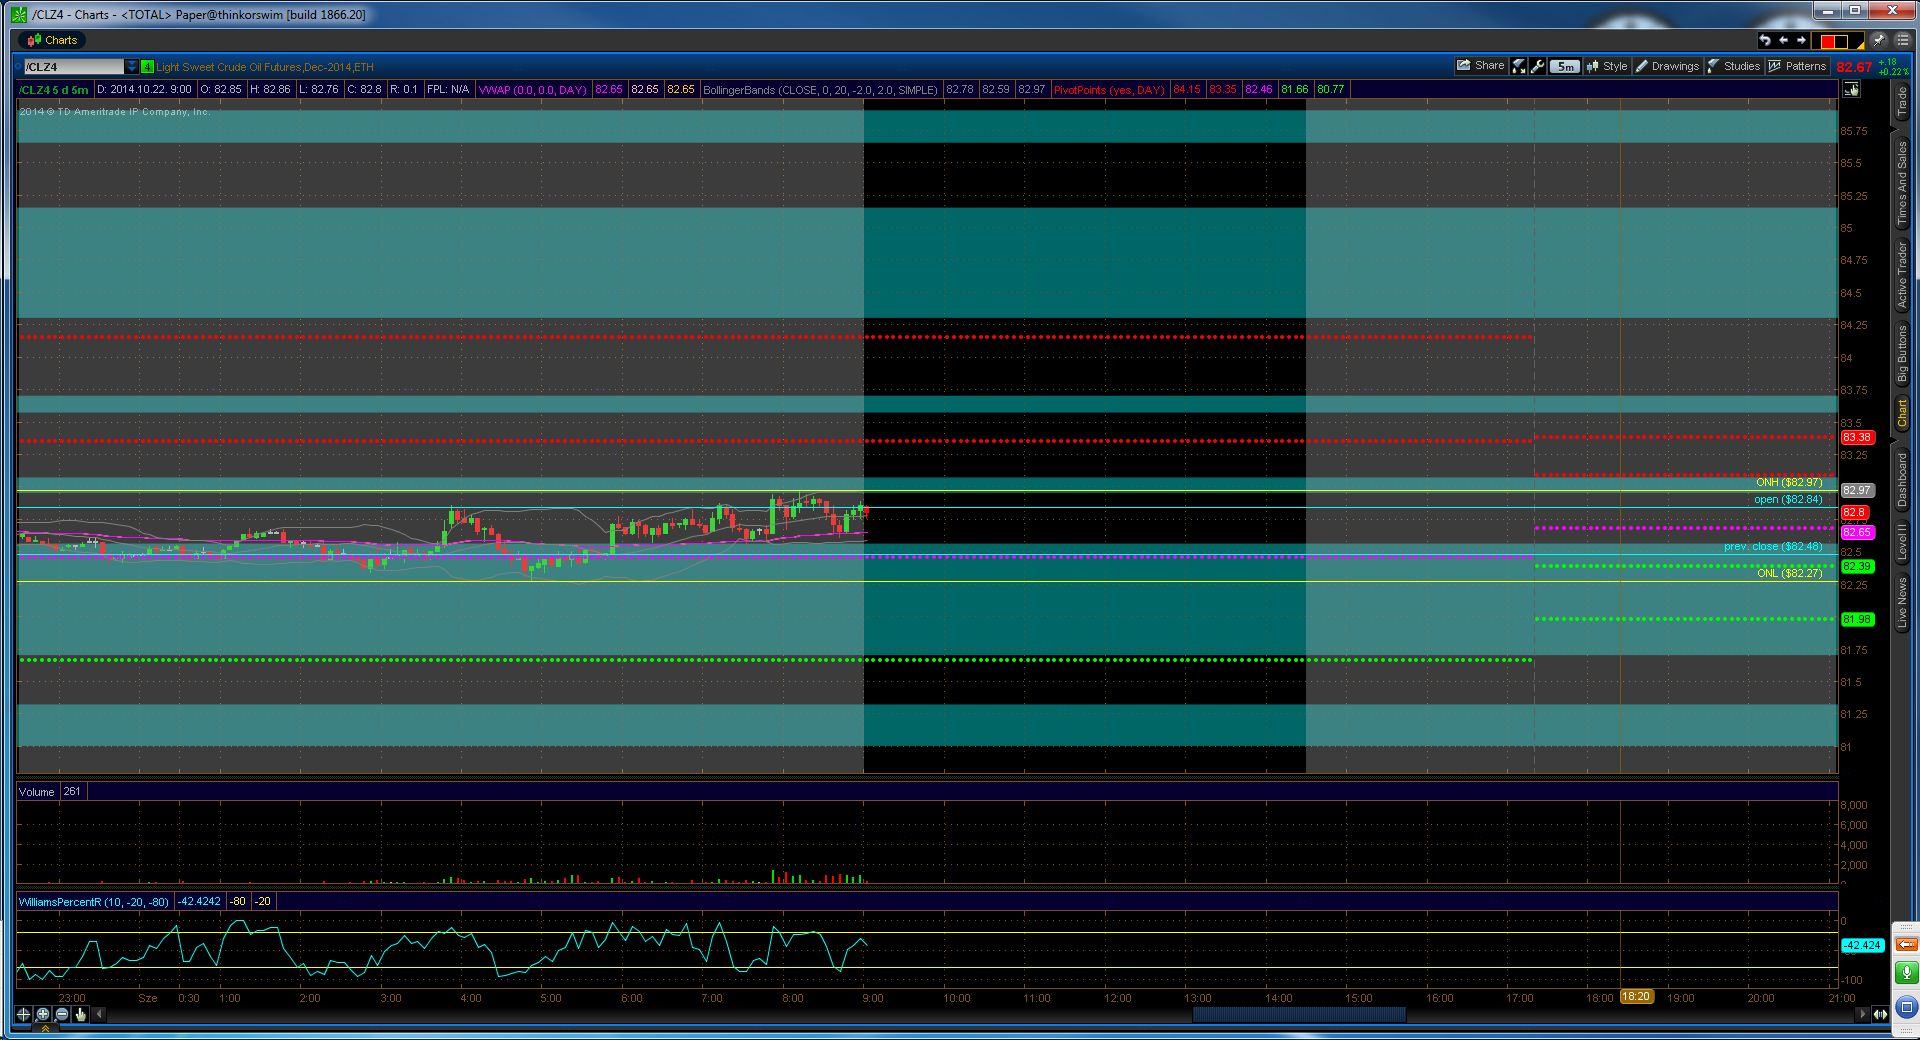
Task: Click the zoom in magnifier icon
Action: 43,1014
